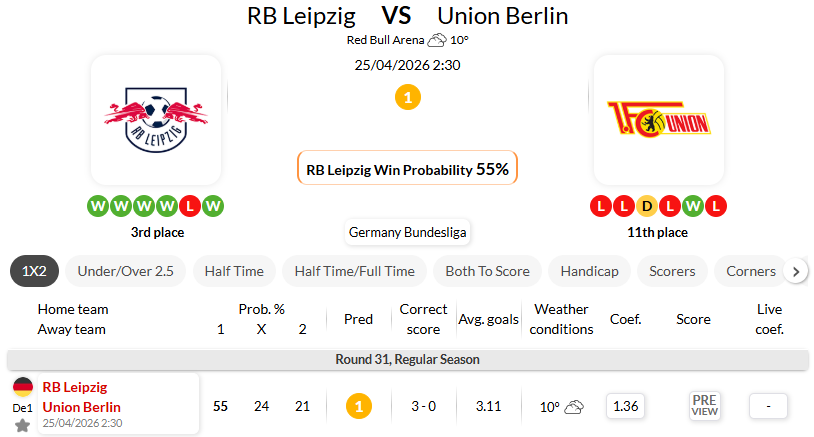
Task: Show the Scorers tab
Action: click(672, 271)
